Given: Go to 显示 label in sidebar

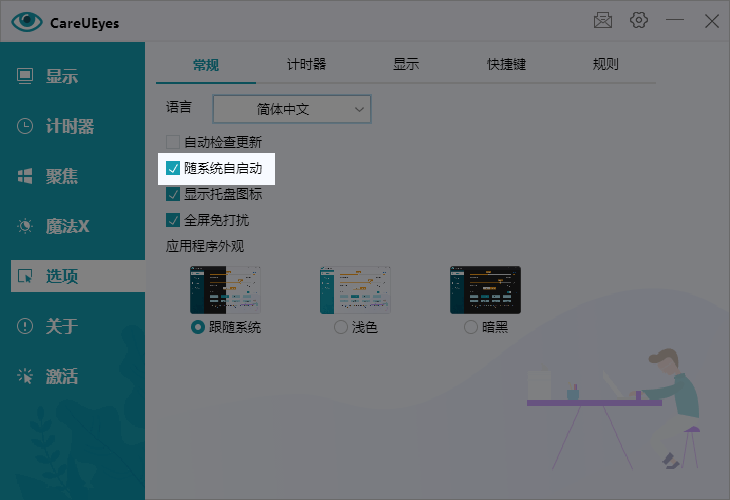Looking at the screenshot, I should [x=62, y=76].
